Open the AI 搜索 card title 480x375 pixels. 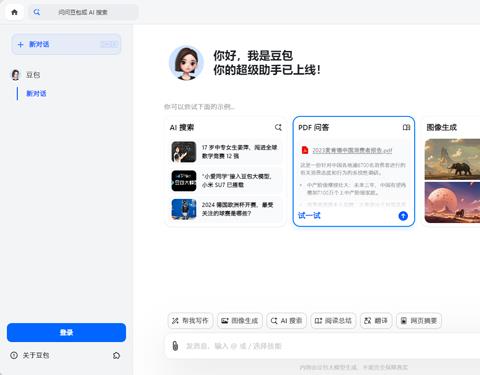point(182,127)
